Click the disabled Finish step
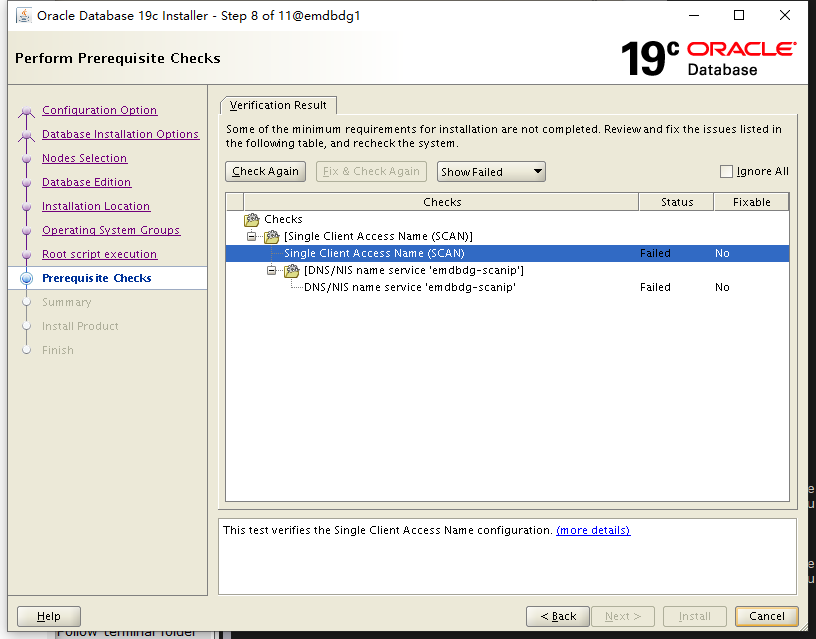816x639 pixels. pos(58,350)
